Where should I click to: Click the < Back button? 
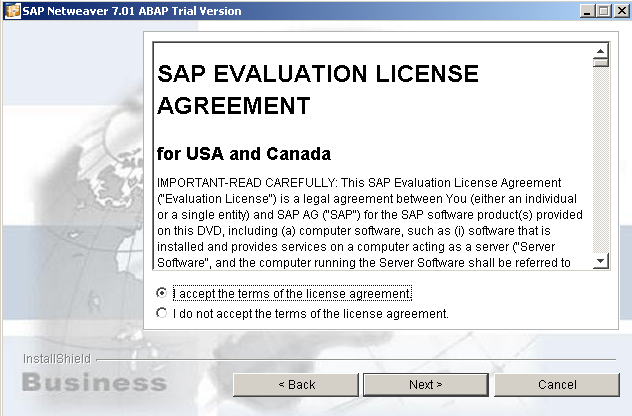[296, 385]
